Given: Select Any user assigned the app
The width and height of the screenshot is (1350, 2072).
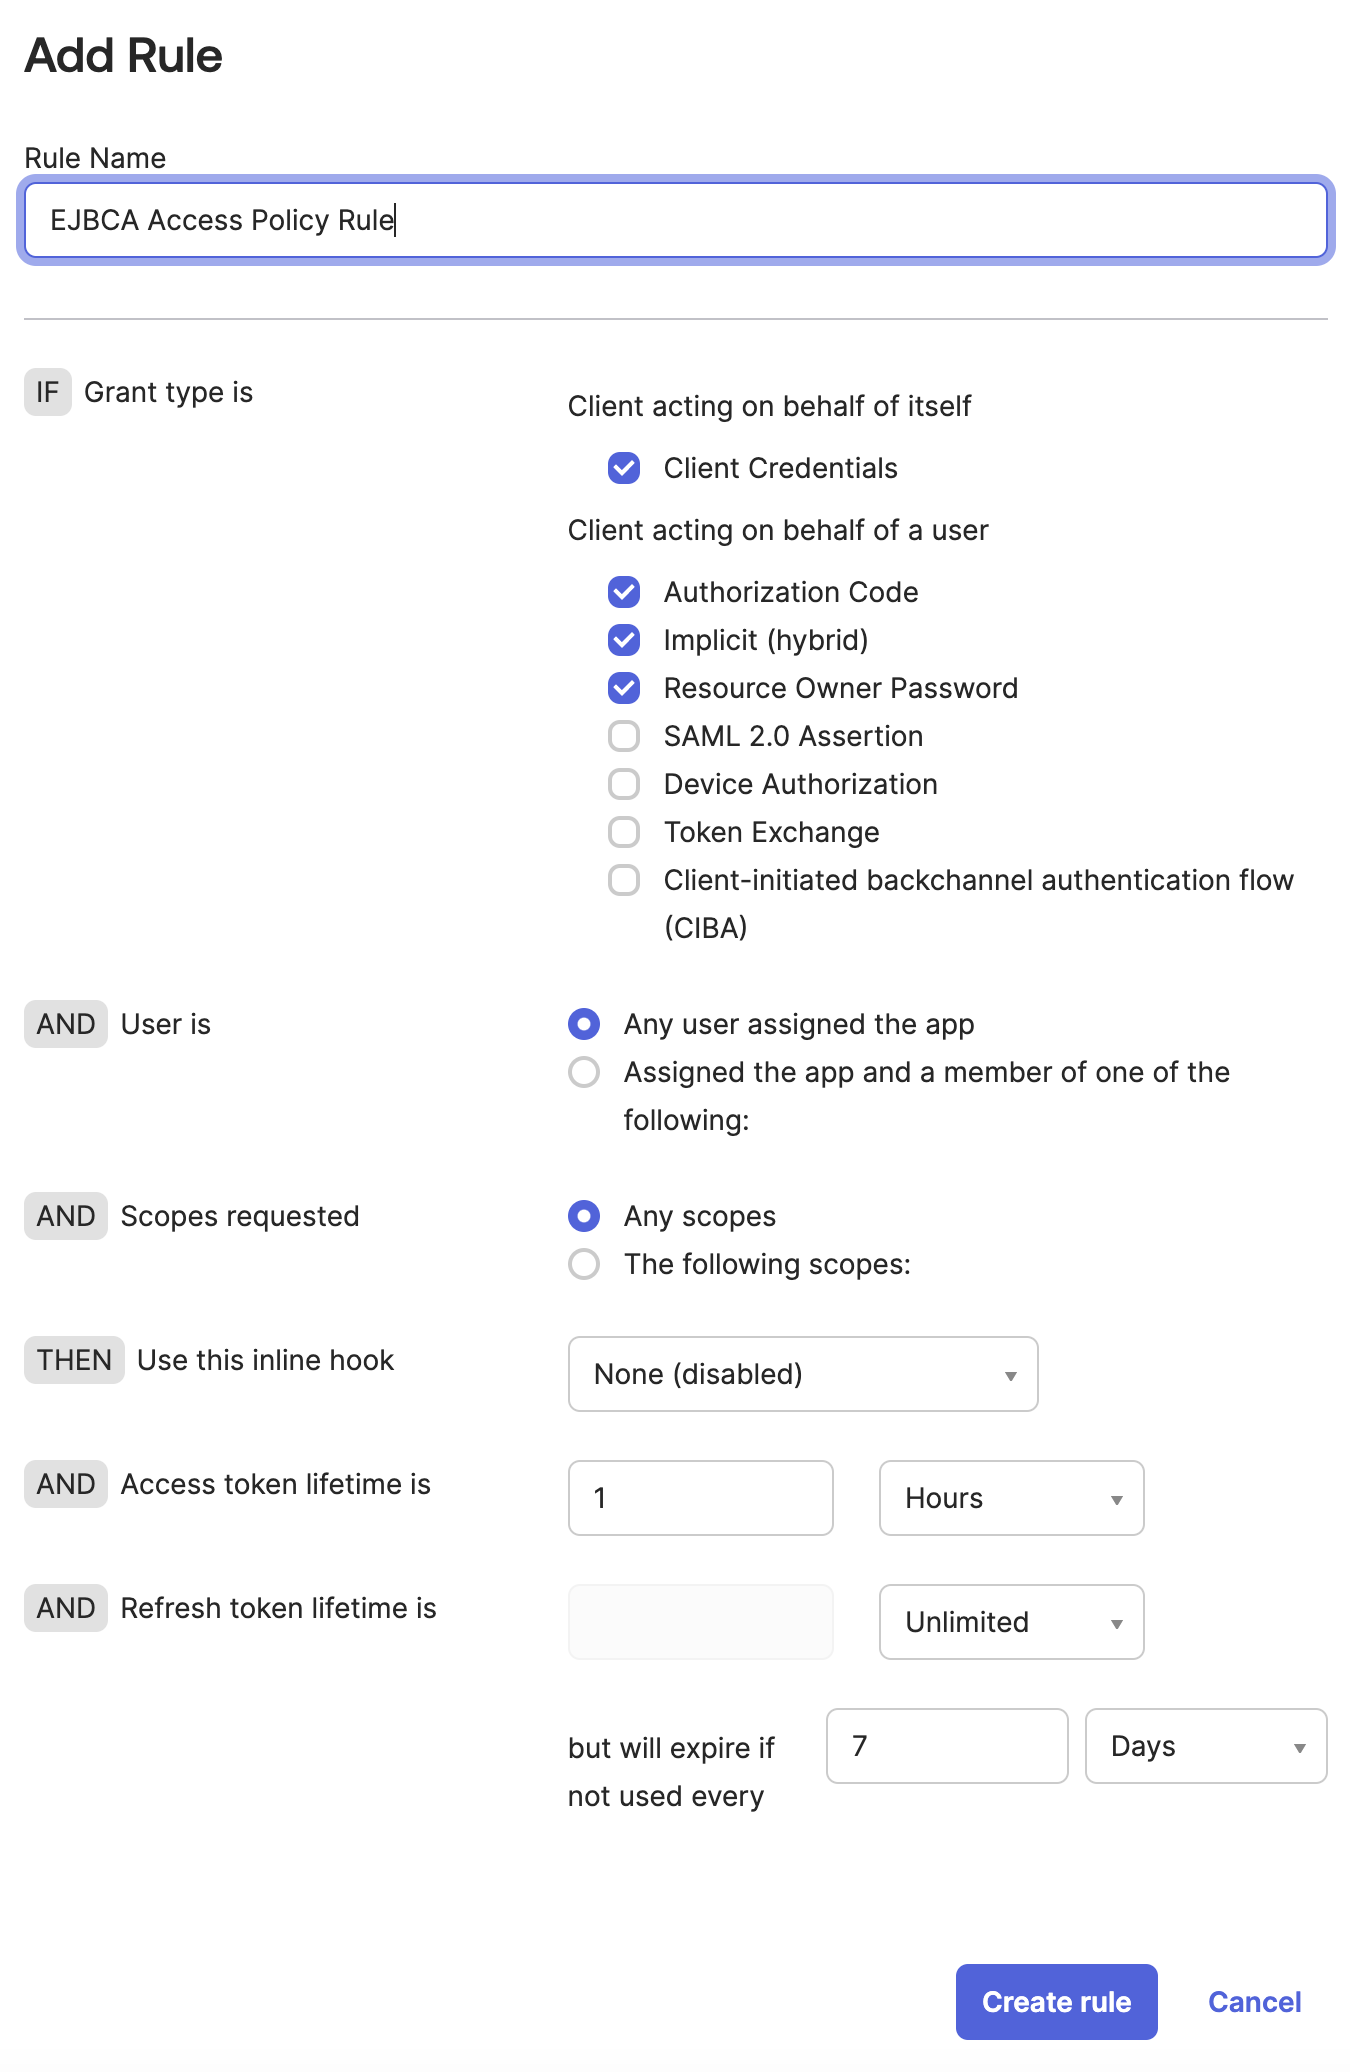Looking at the screenshot, I should pos(584,1024).
